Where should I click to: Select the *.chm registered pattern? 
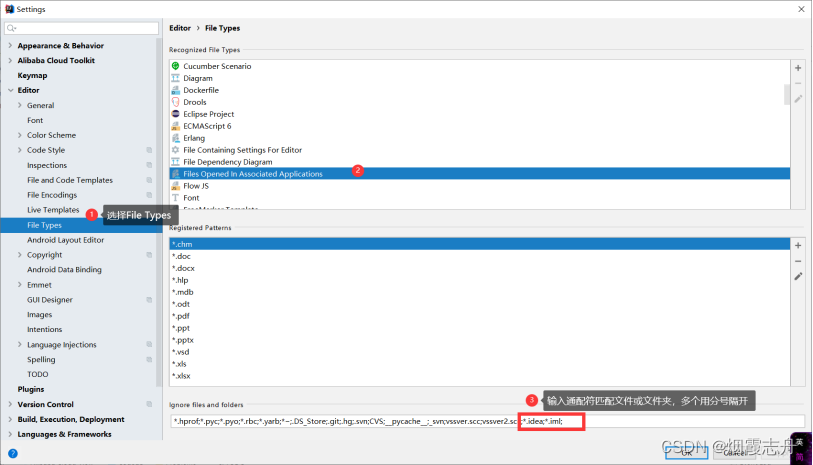point(480,244)
